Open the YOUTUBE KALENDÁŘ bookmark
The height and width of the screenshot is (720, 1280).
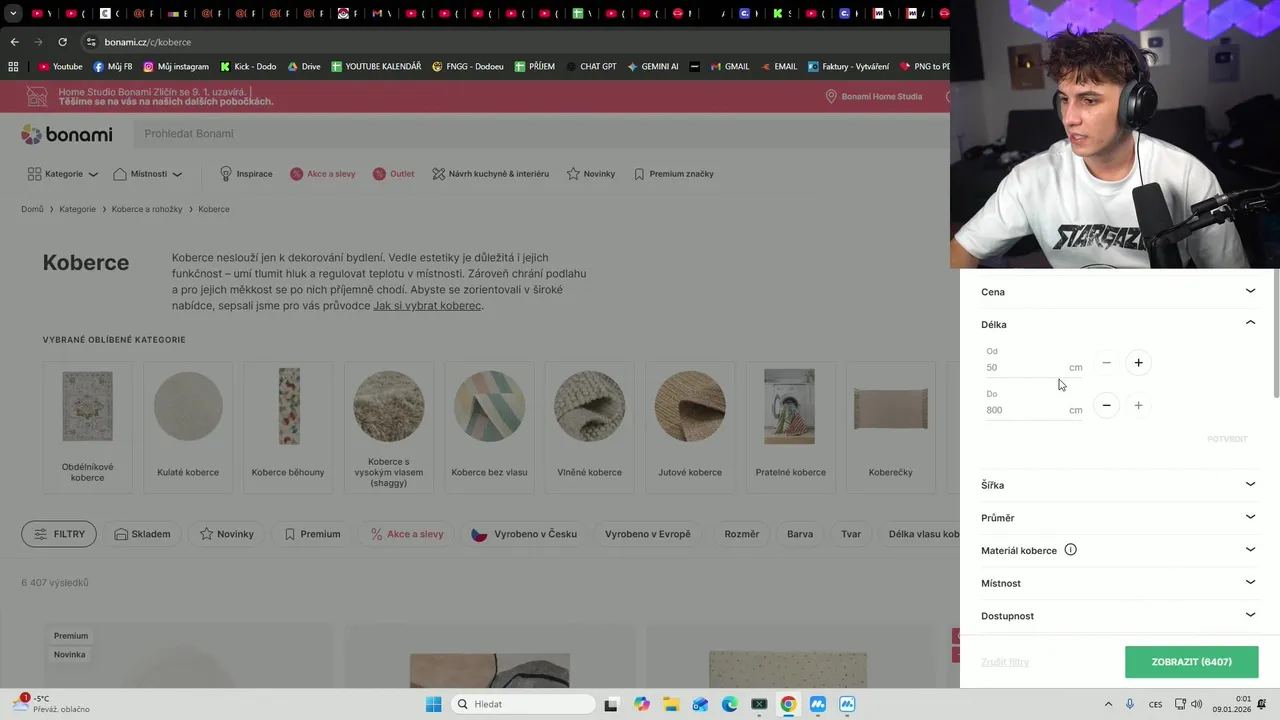[x=376, y=67]
